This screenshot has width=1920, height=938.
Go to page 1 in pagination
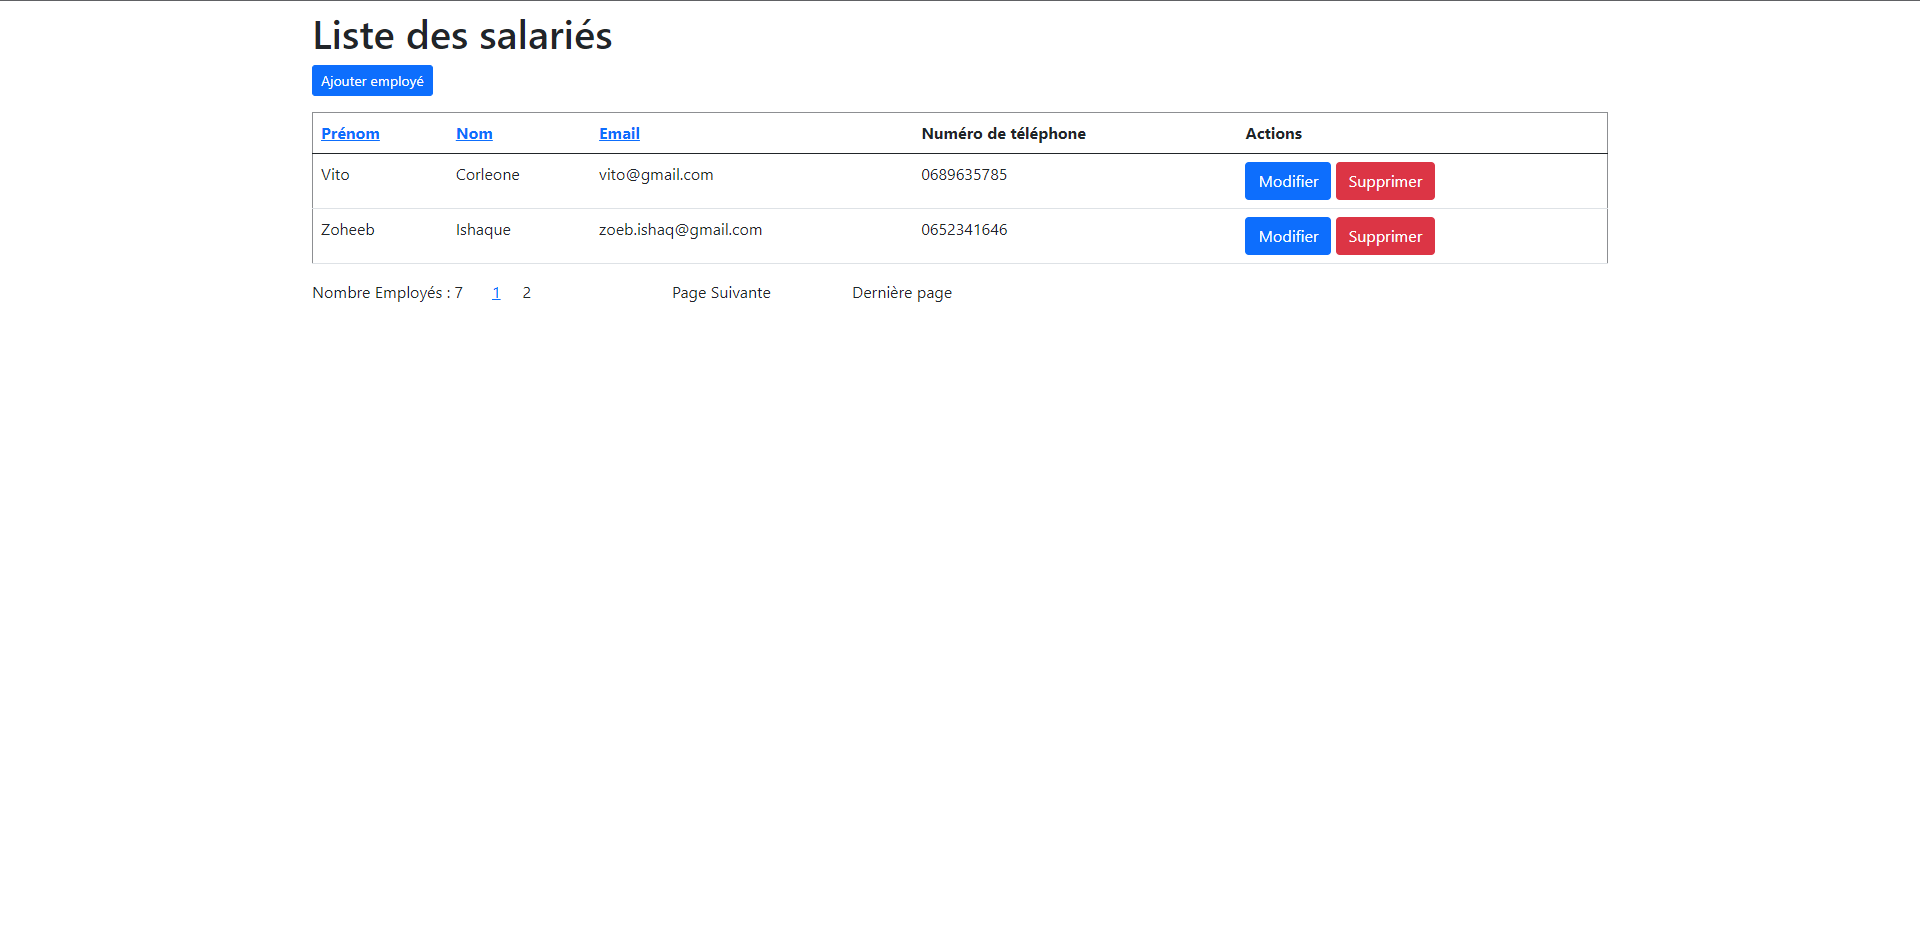click(496, 293)
